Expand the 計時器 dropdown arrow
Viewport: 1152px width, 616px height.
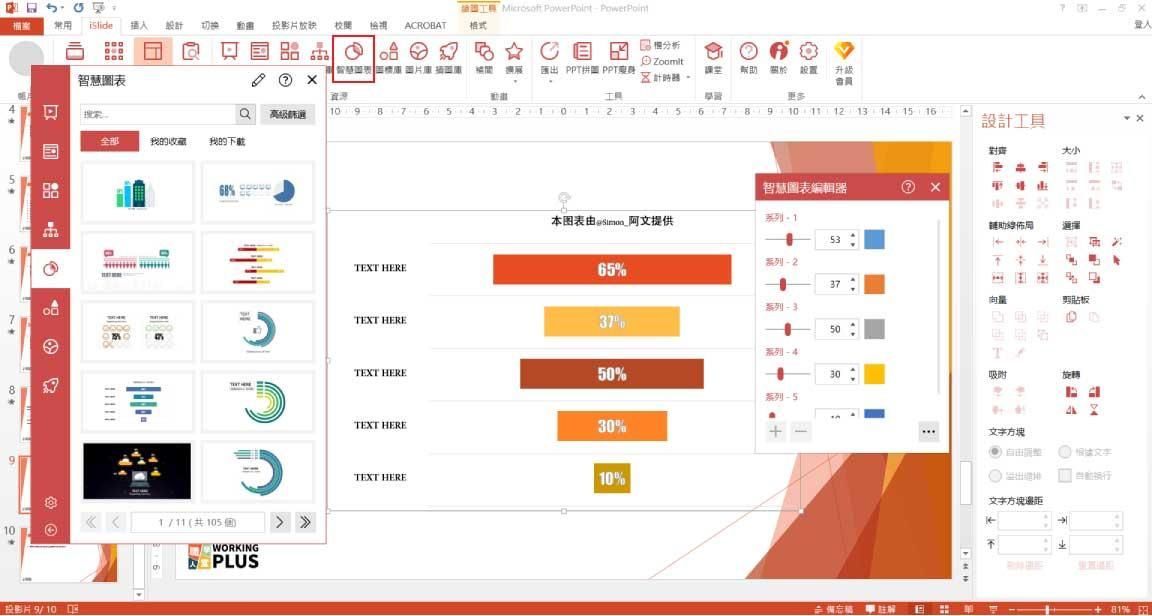[x=690, y=75]
